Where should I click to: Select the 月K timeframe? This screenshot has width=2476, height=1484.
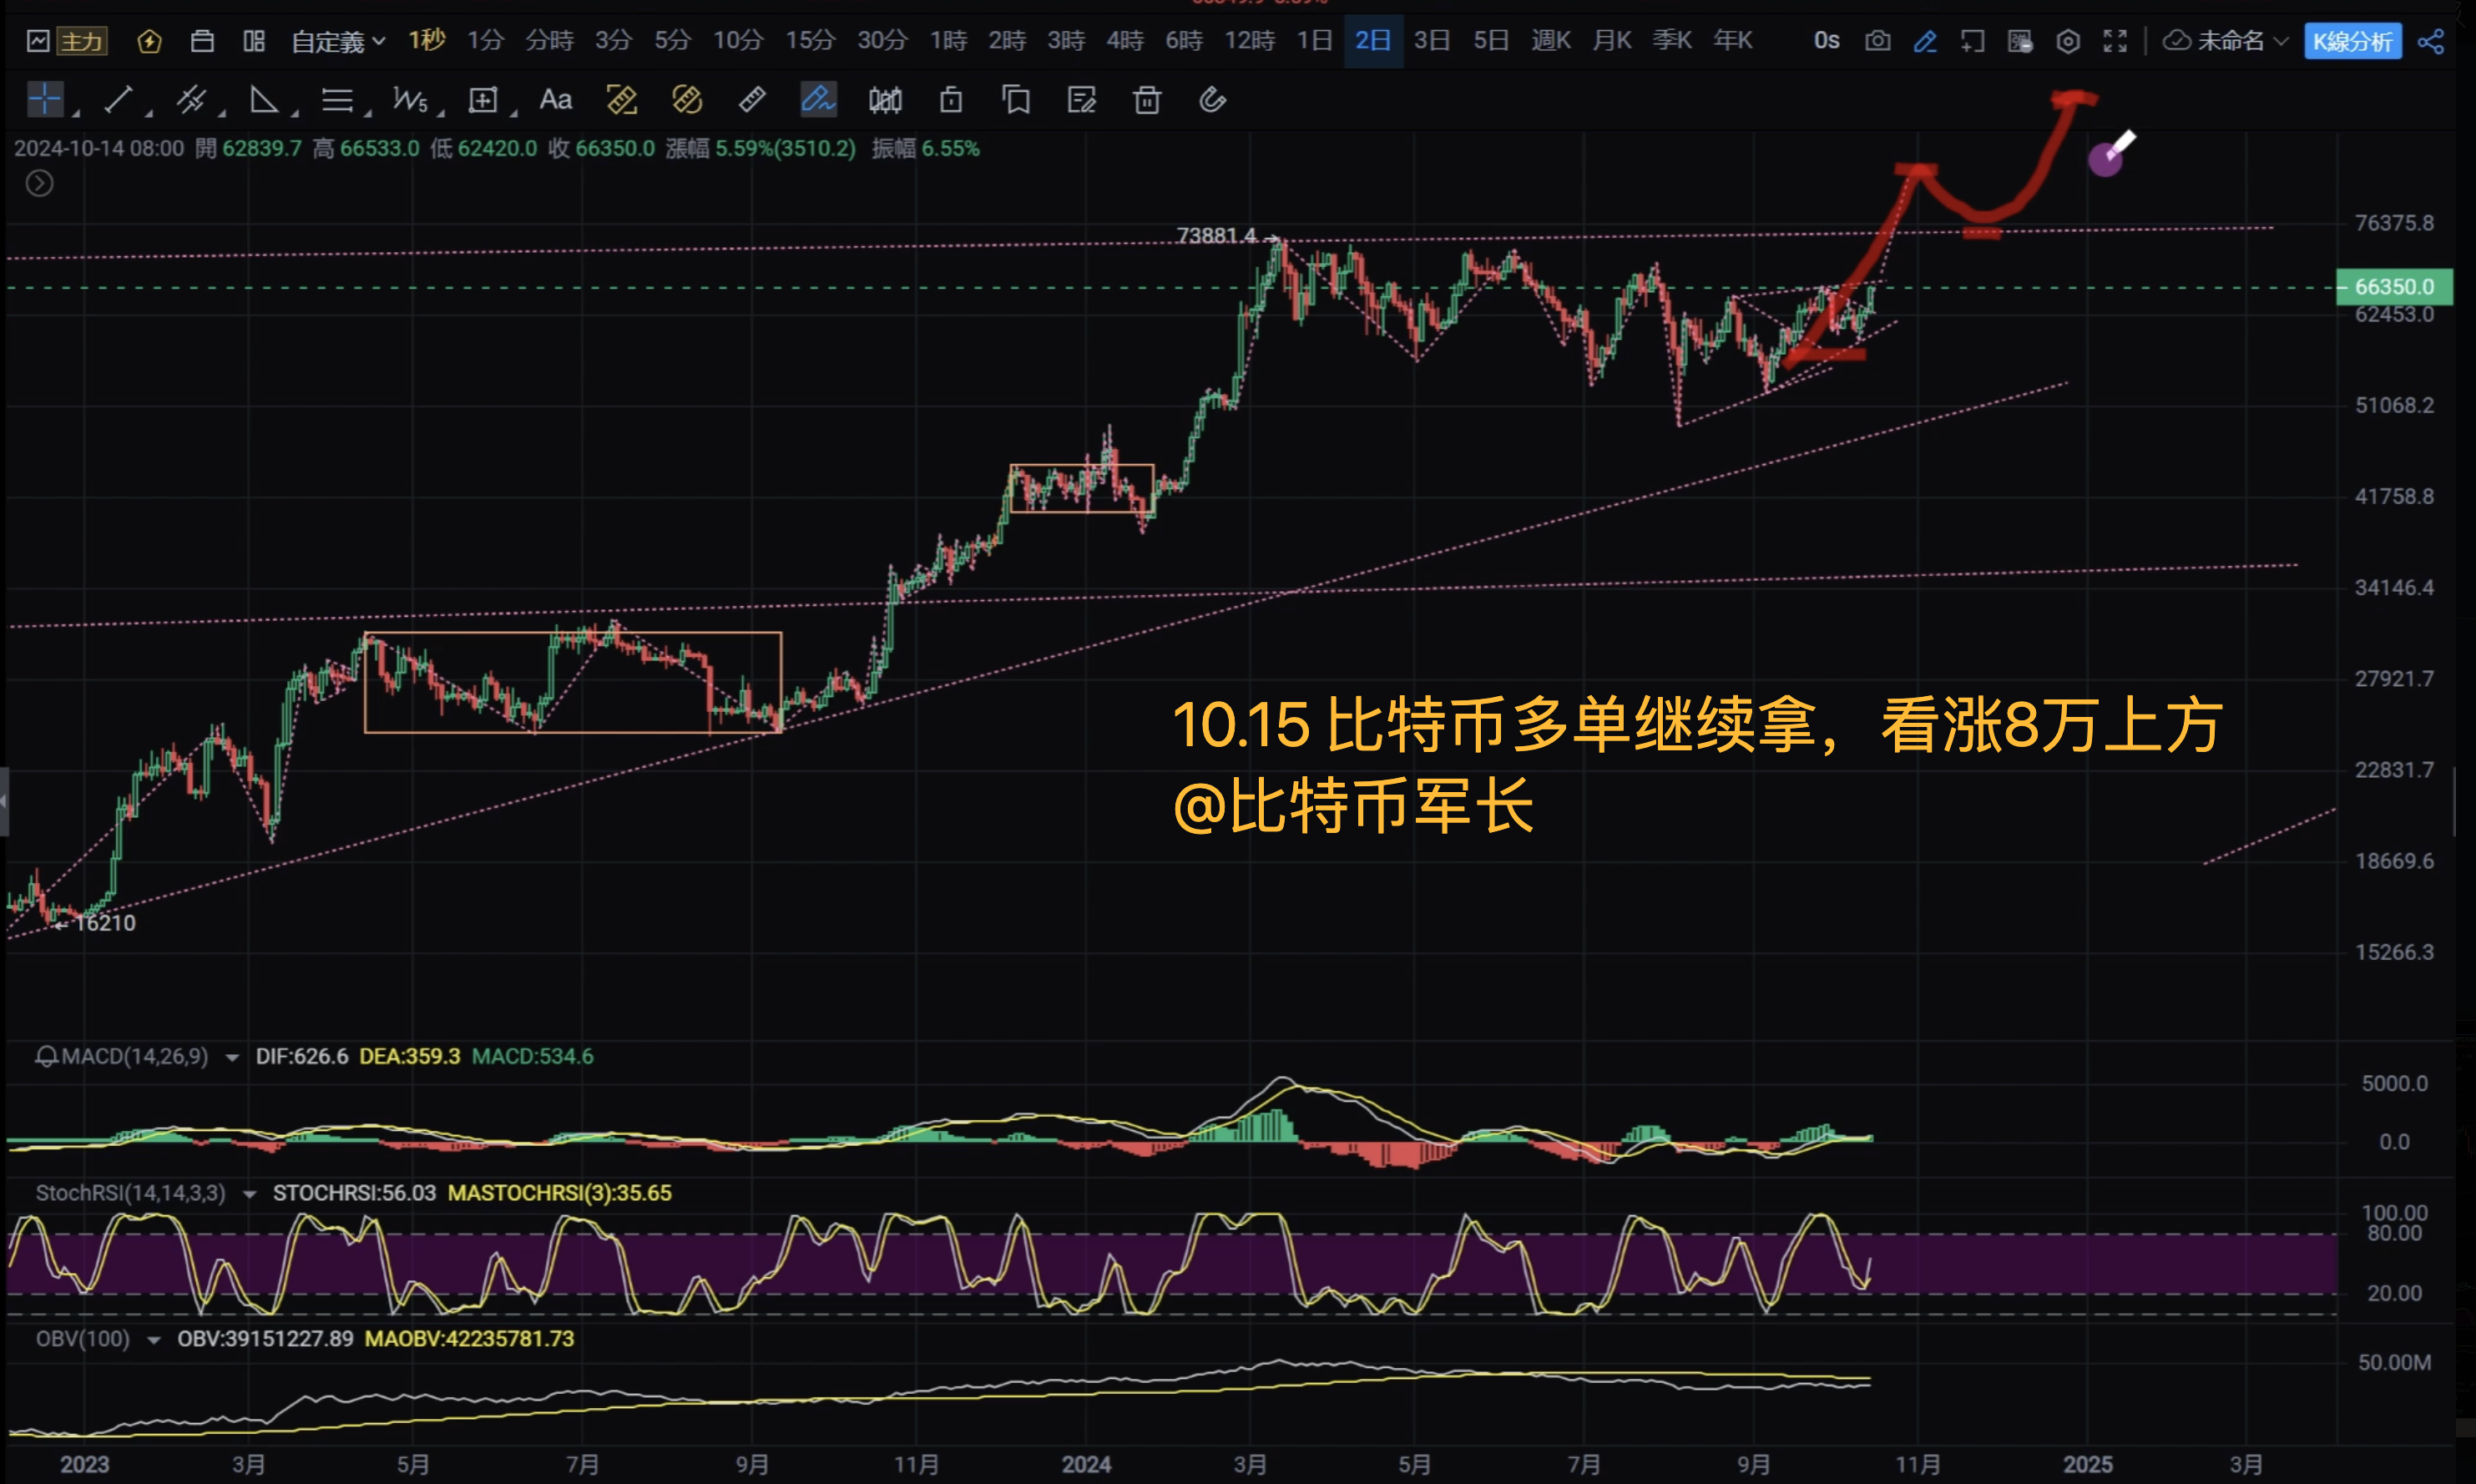(x=1612, y=40)
